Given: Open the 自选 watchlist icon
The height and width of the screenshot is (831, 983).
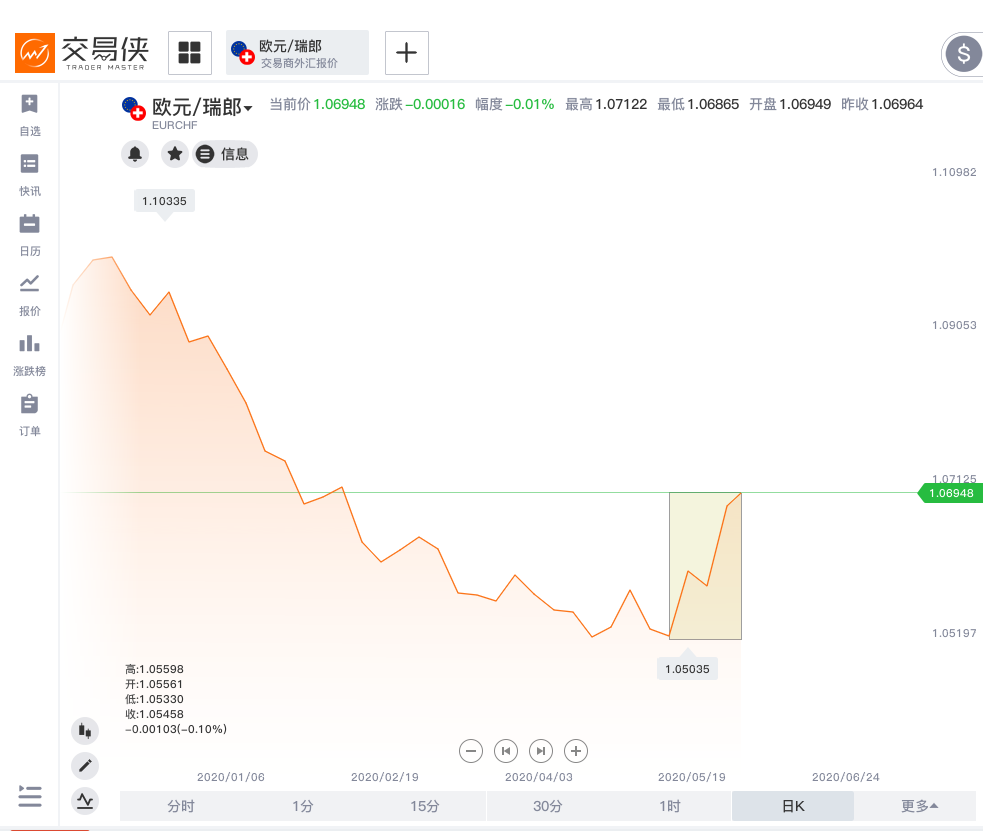Looking at the screenshot, I should click(29, 105).
